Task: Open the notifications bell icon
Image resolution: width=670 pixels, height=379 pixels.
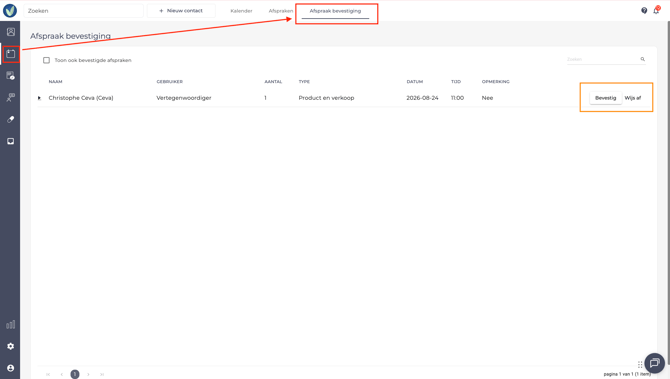Action: click(656, 10)
